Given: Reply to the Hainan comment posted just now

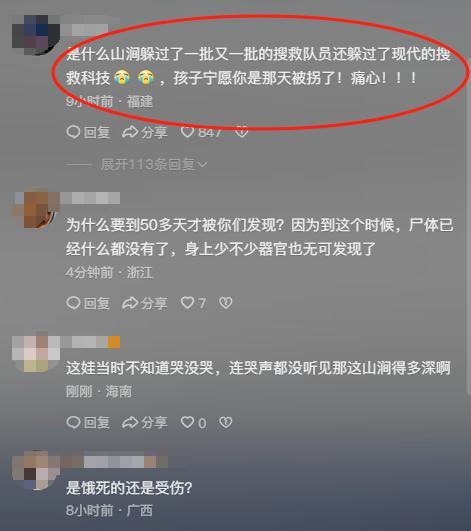Looking at the screenshot, I should click(x=88, y=422).
